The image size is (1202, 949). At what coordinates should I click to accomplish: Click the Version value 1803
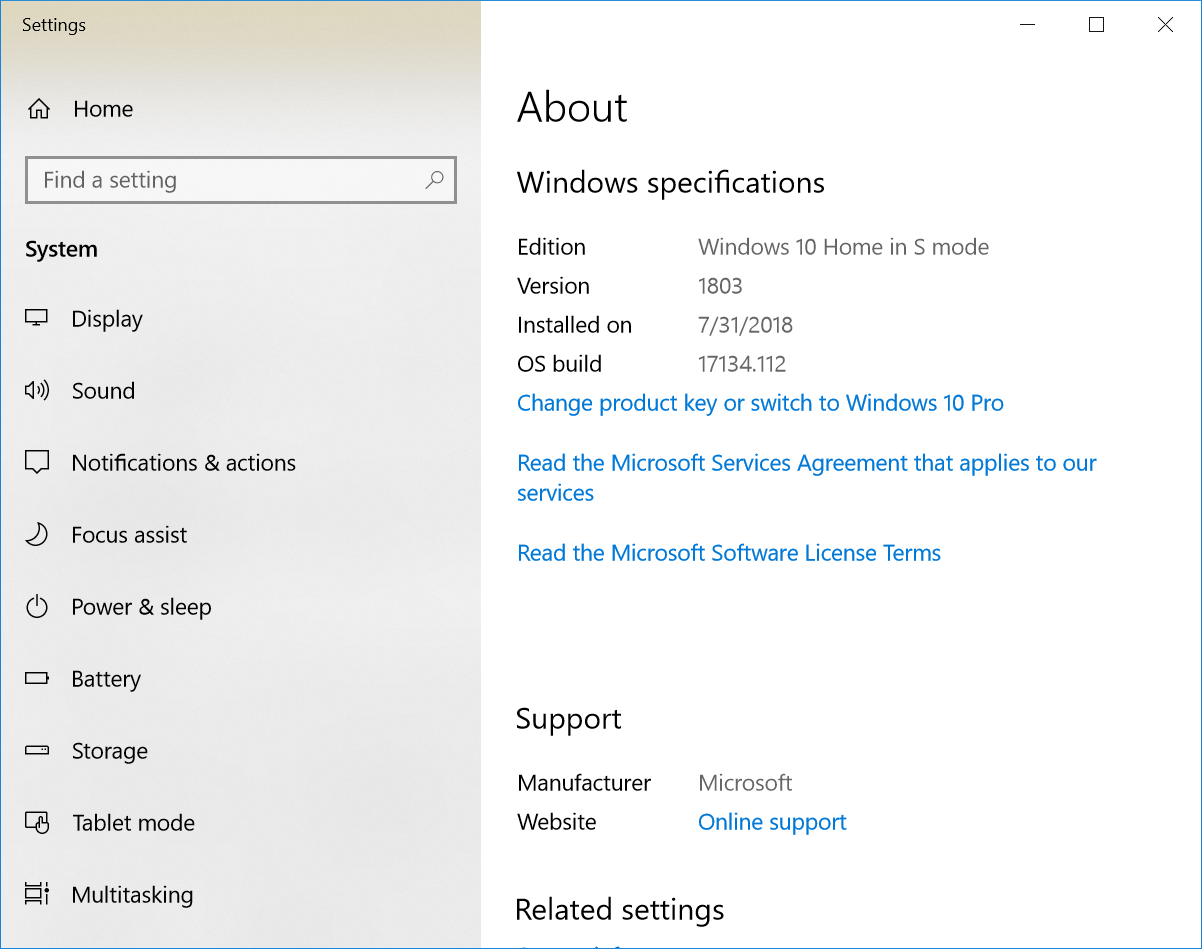pyautogui.click(x=720, y=286)
